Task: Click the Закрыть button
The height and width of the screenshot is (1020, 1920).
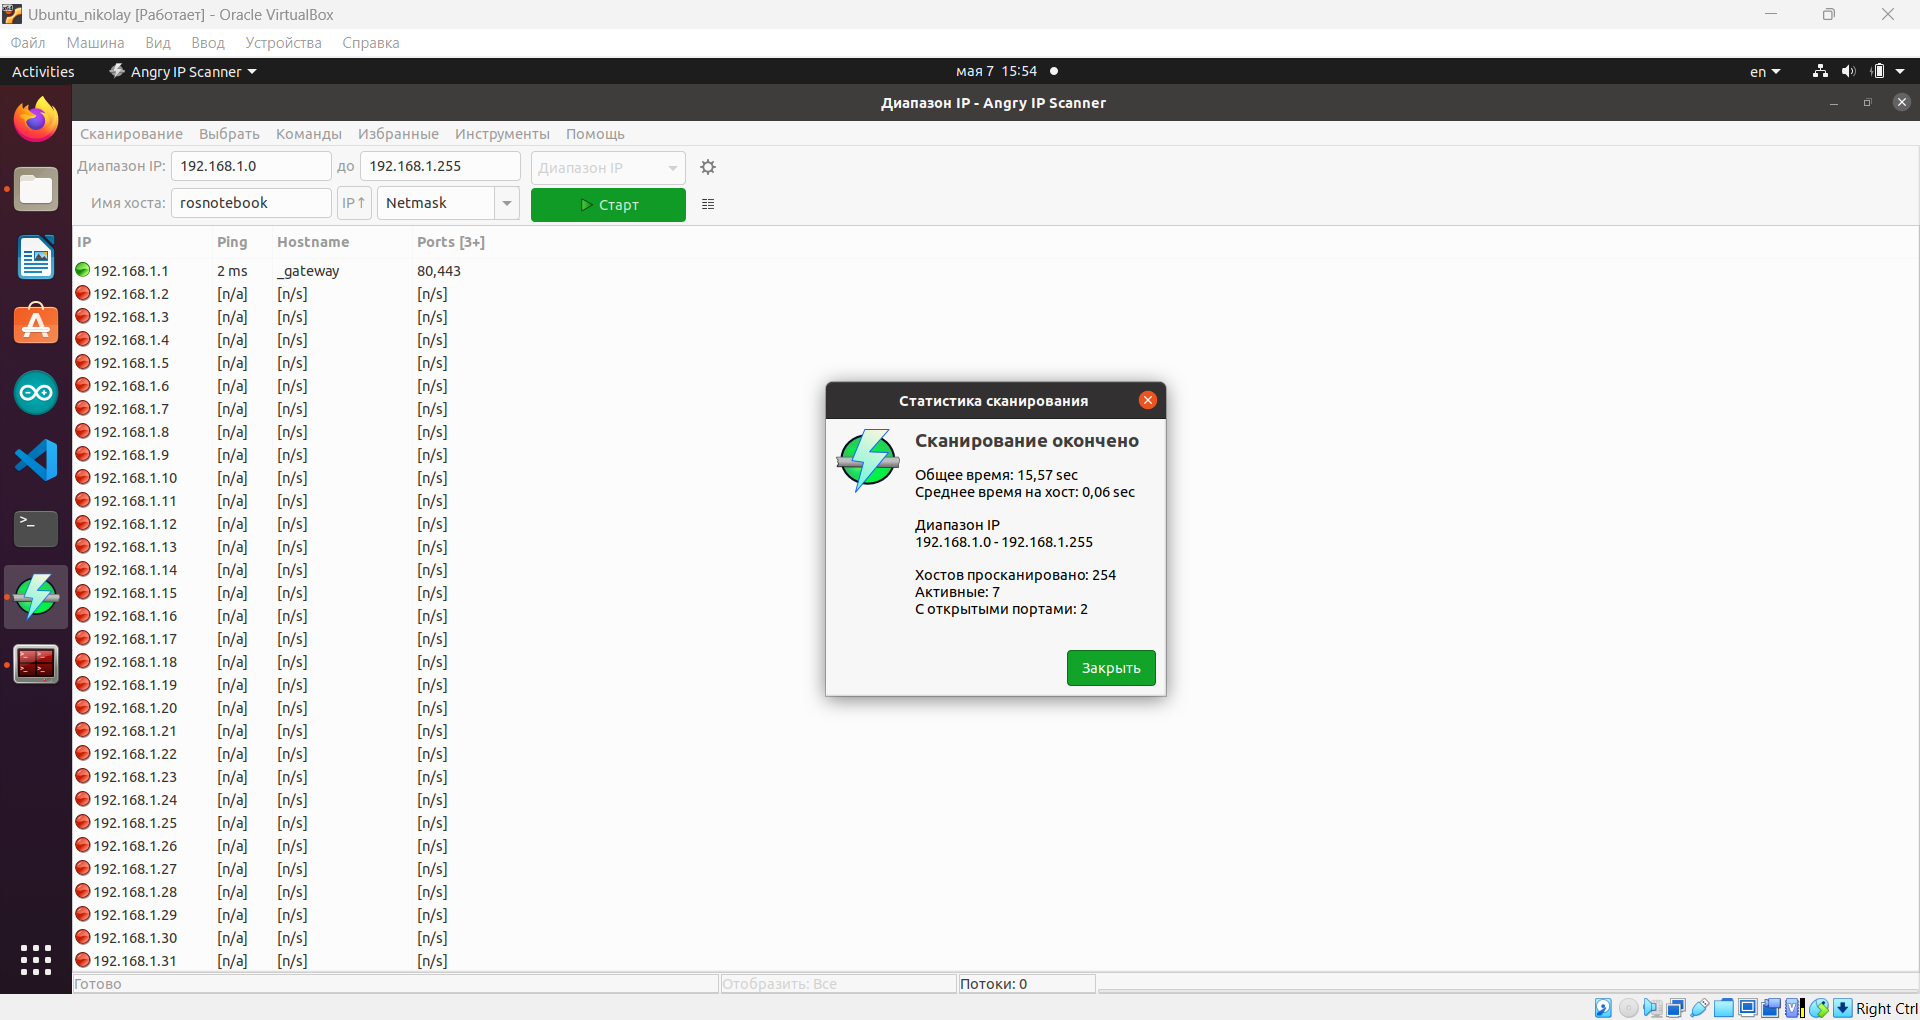Action: pos(1110,668)
